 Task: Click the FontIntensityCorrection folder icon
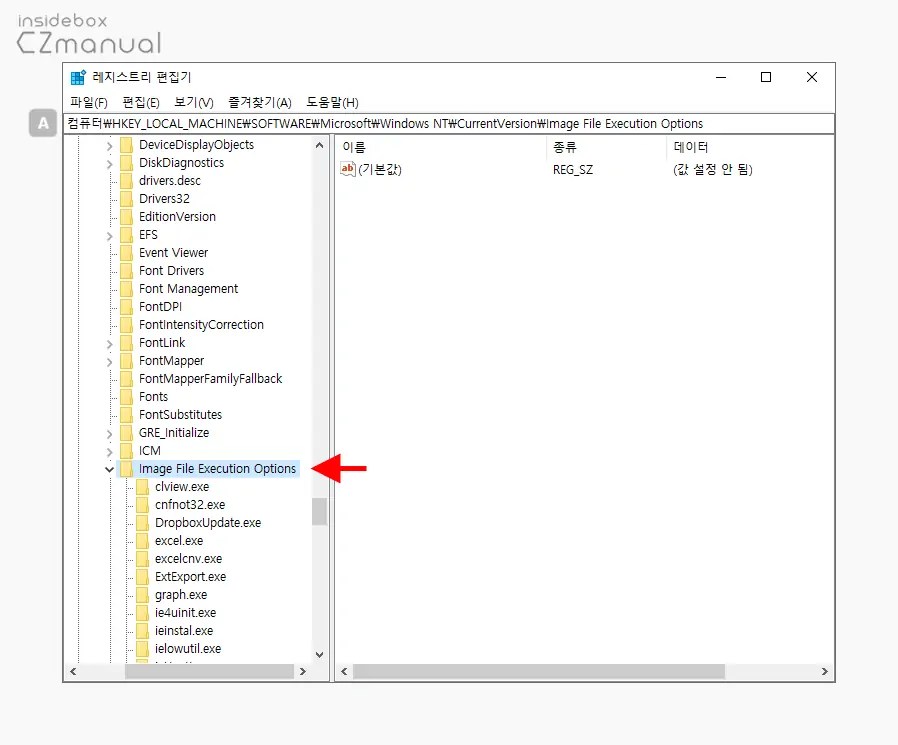click(127, 325)
